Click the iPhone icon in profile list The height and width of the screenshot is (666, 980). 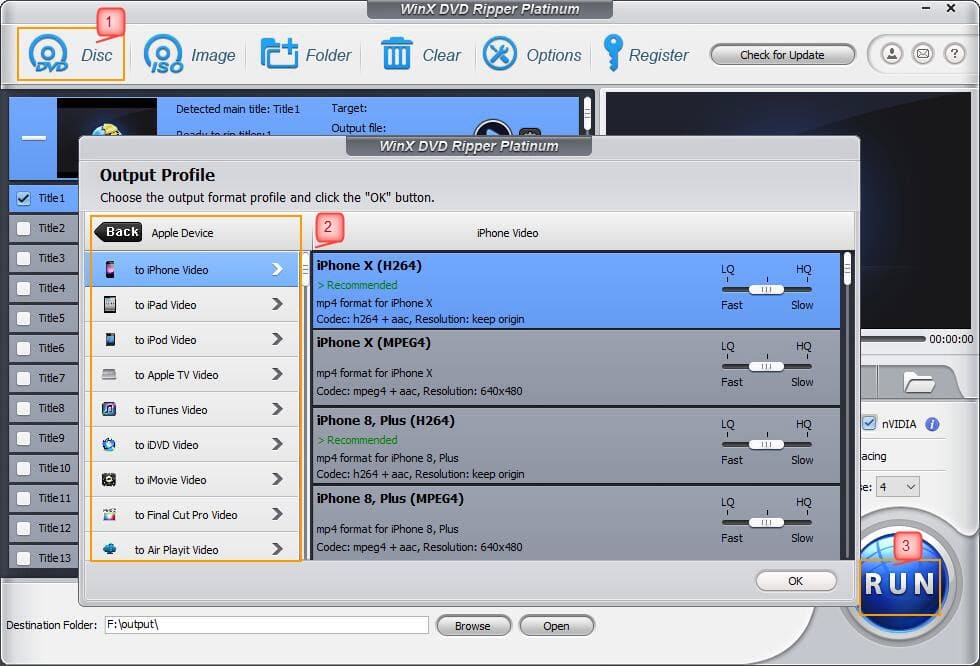[x=110, y=269]
